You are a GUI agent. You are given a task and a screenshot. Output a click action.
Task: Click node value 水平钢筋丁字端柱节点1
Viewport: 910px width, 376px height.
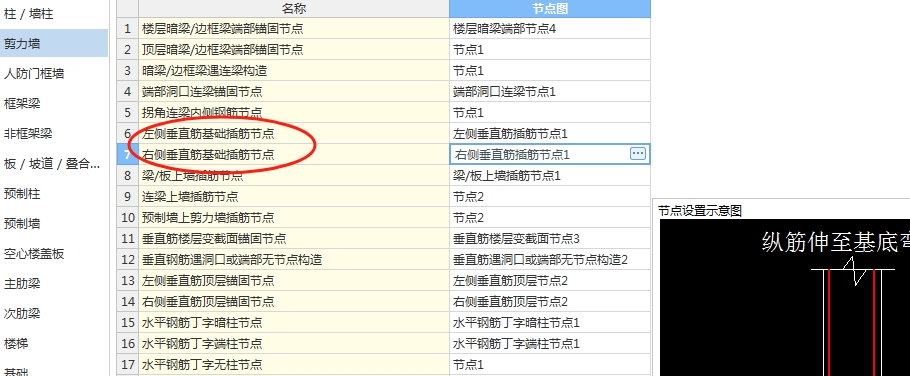550,344
